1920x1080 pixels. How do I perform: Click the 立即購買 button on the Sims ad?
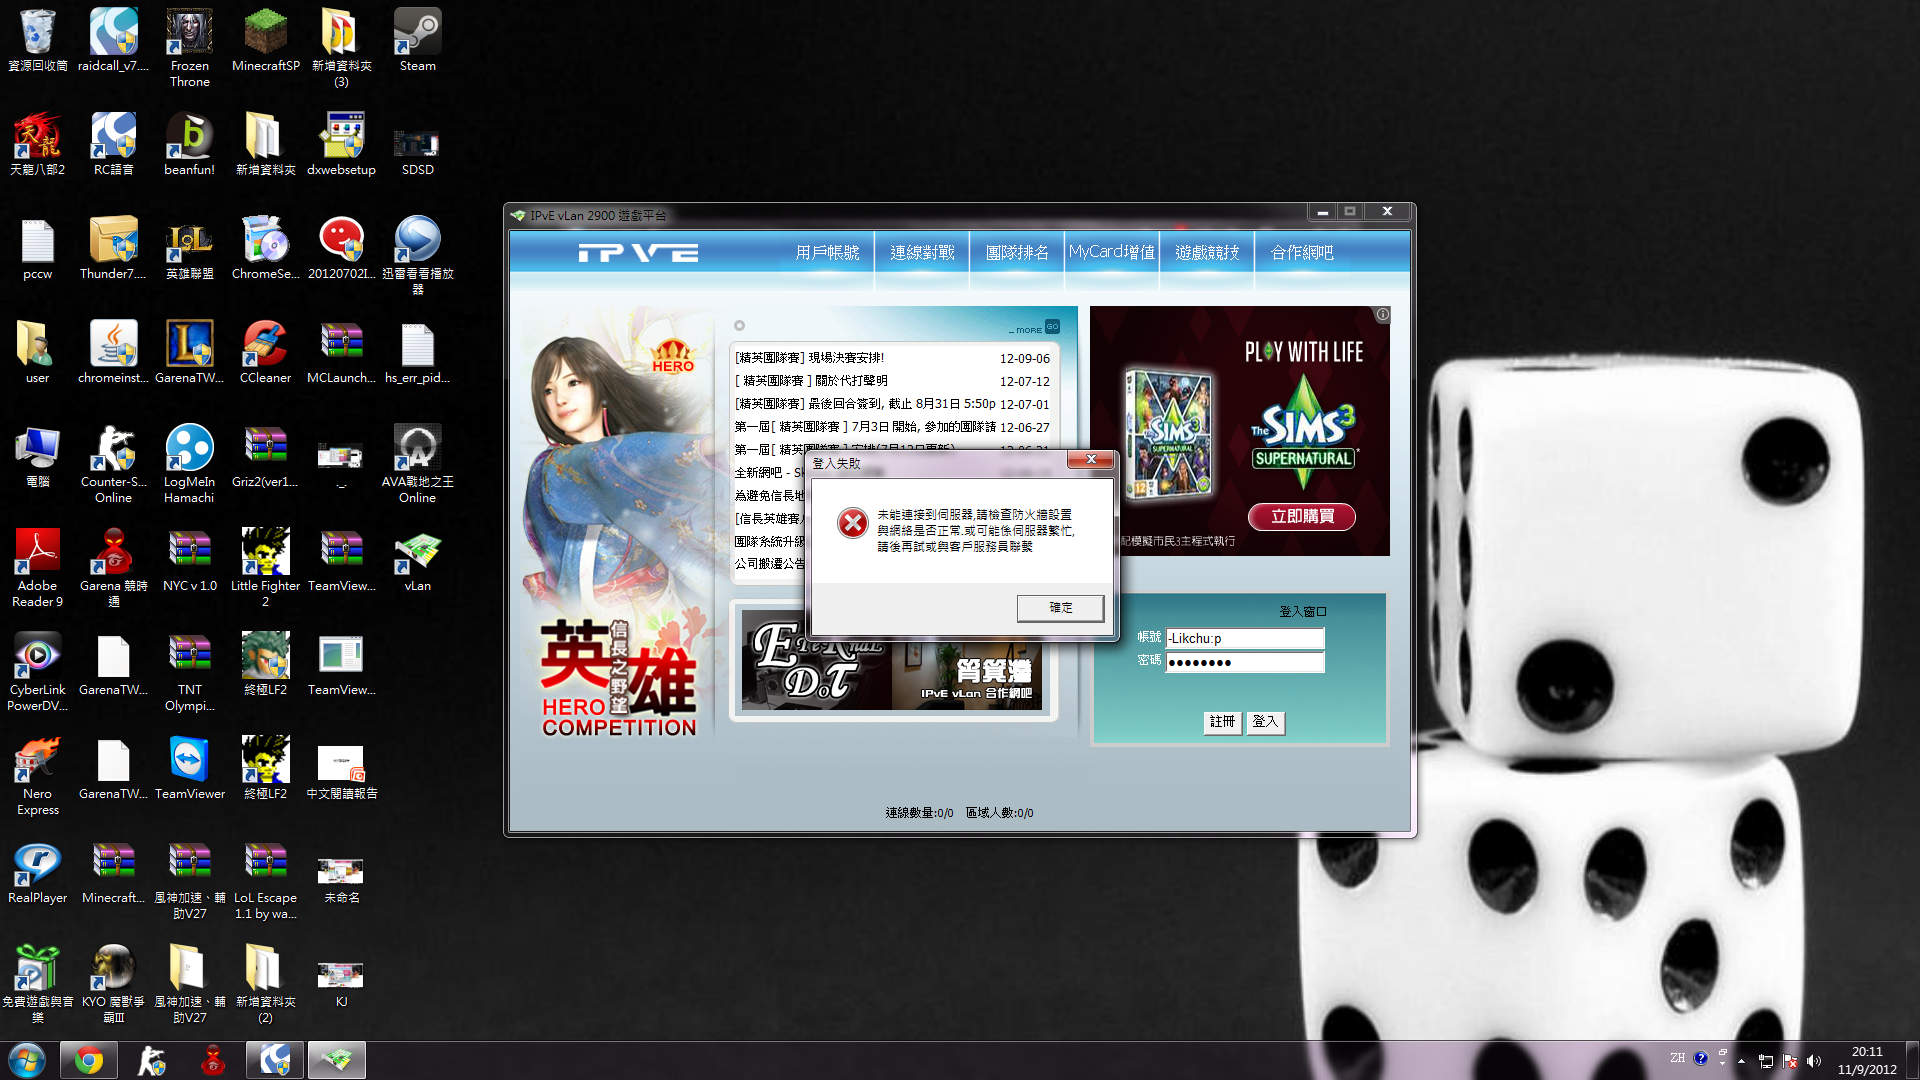pyautogui.click(x=1302, y=517)
